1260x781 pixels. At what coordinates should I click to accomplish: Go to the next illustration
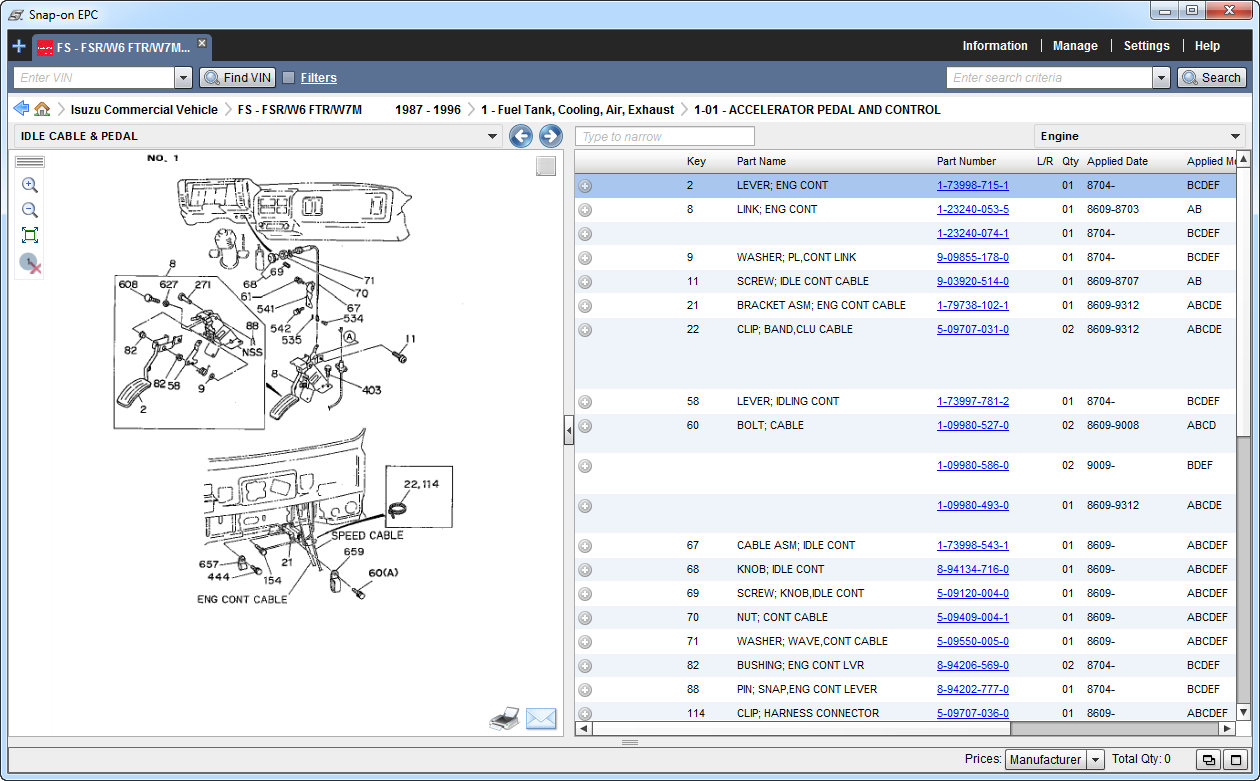click(550, 136)
